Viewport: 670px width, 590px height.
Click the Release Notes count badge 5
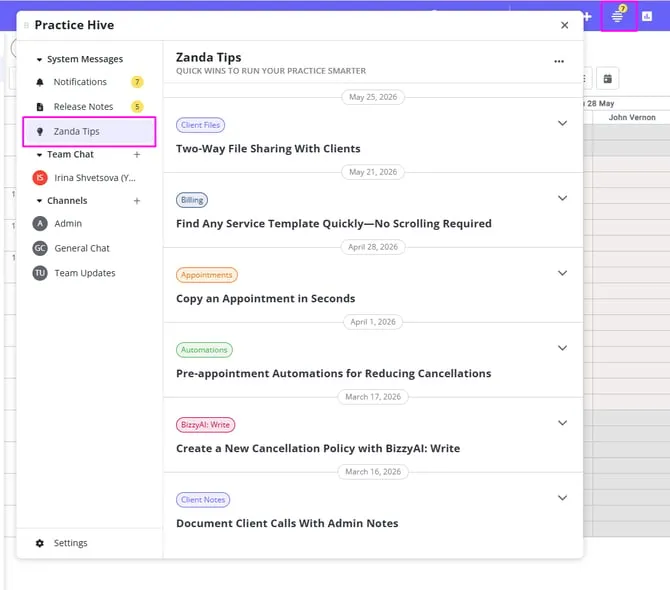(137, 107)
